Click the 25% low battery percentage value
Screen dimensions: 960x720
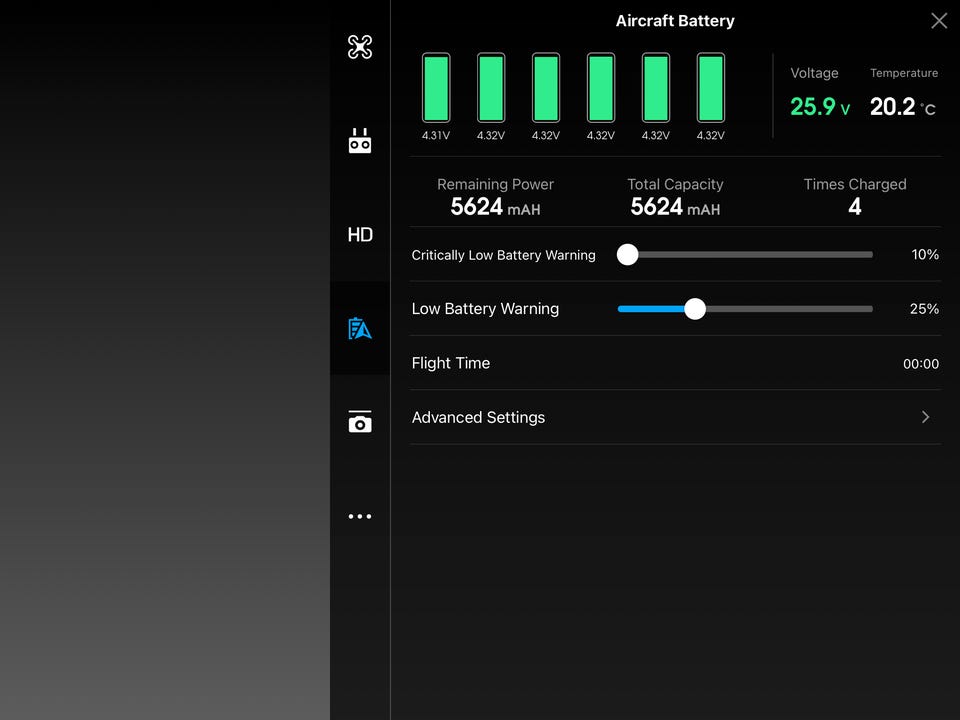click(923, 309)
